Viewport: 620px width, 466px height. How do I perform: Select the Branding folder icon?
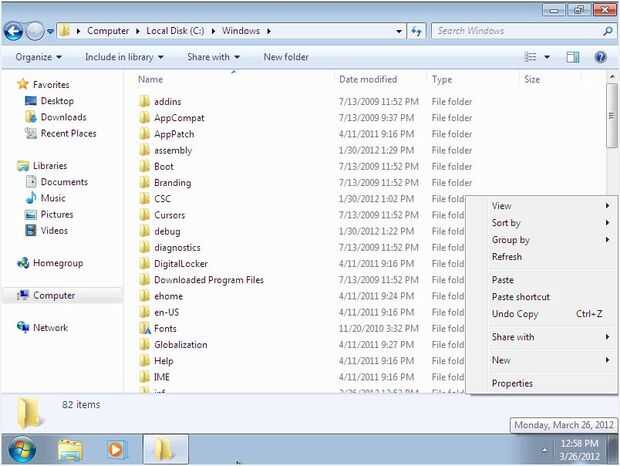click(x=144, y=182)
